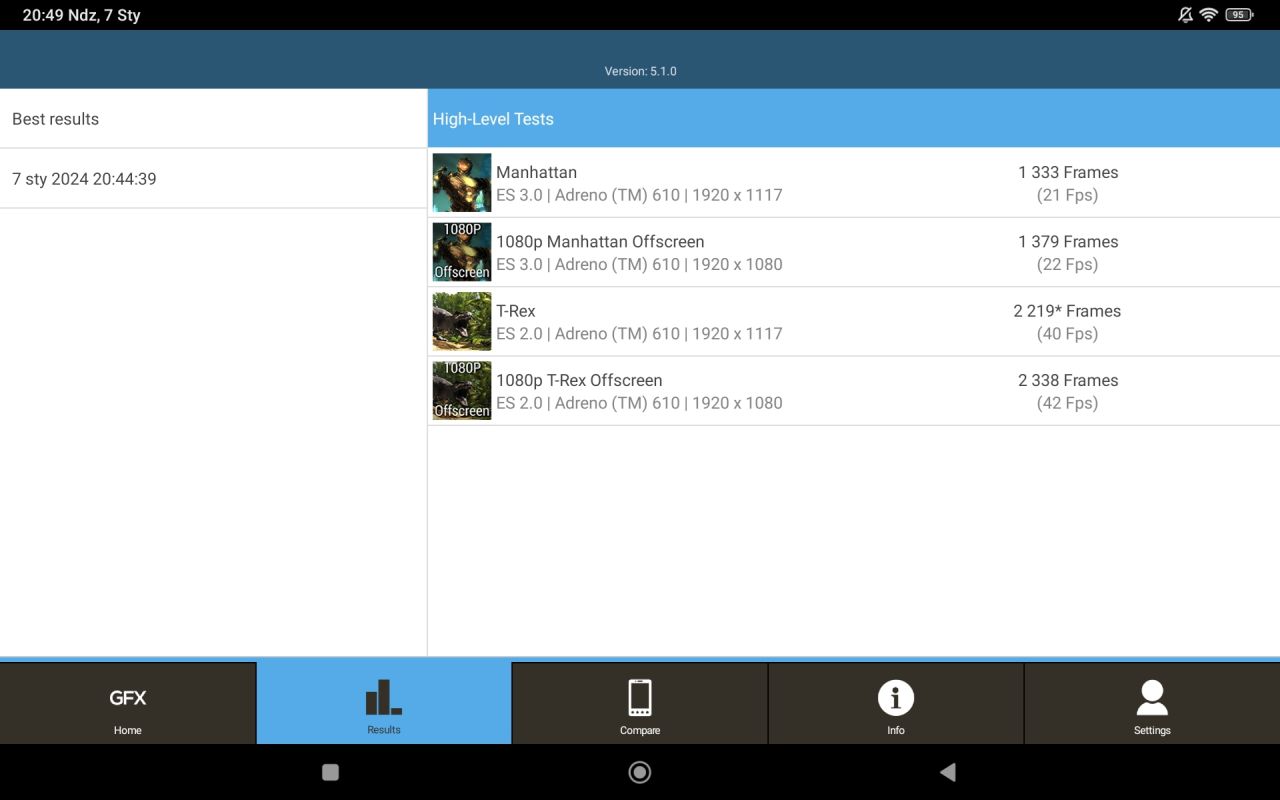This screenshot has width=1280, height=800.
Task: Open the GFX Home tab
Action: click(128, 703)
